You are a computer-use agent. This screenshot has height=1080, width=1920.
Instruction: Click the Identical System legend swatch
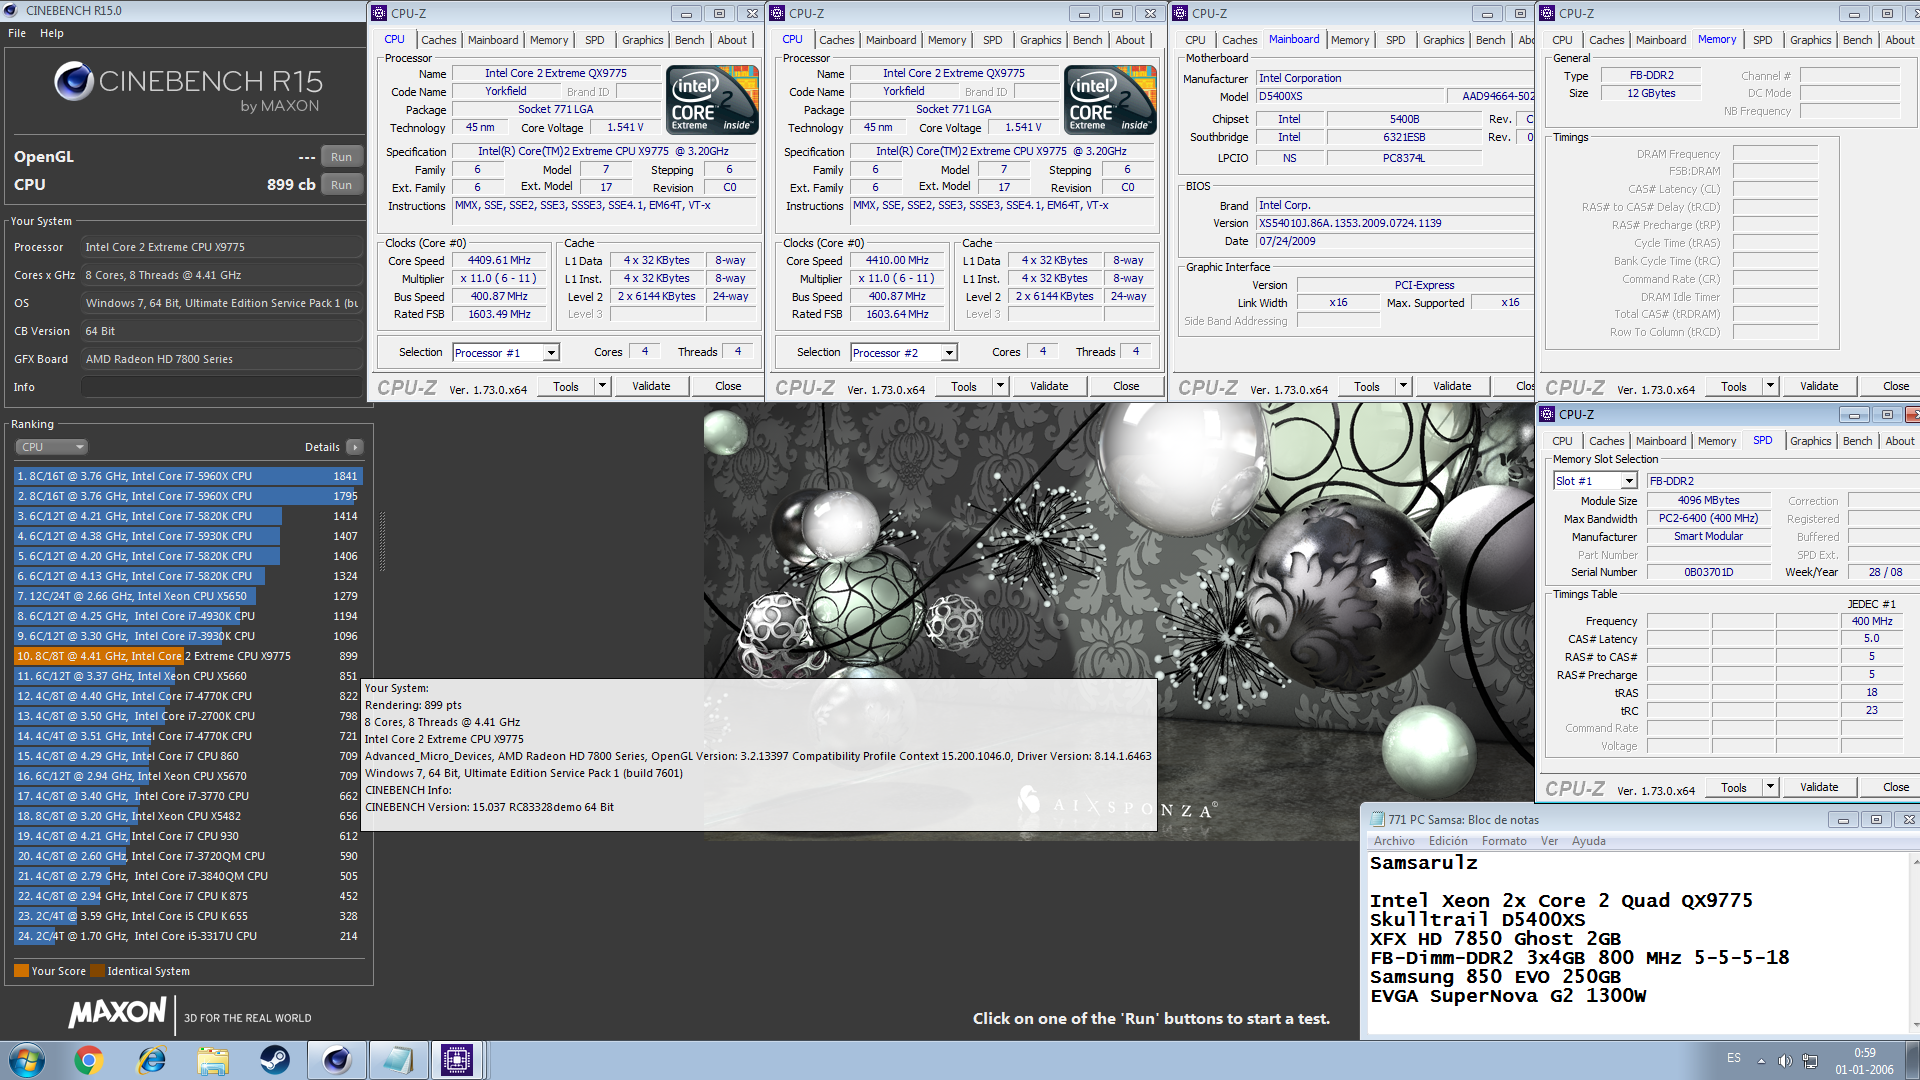pos(97,971)
